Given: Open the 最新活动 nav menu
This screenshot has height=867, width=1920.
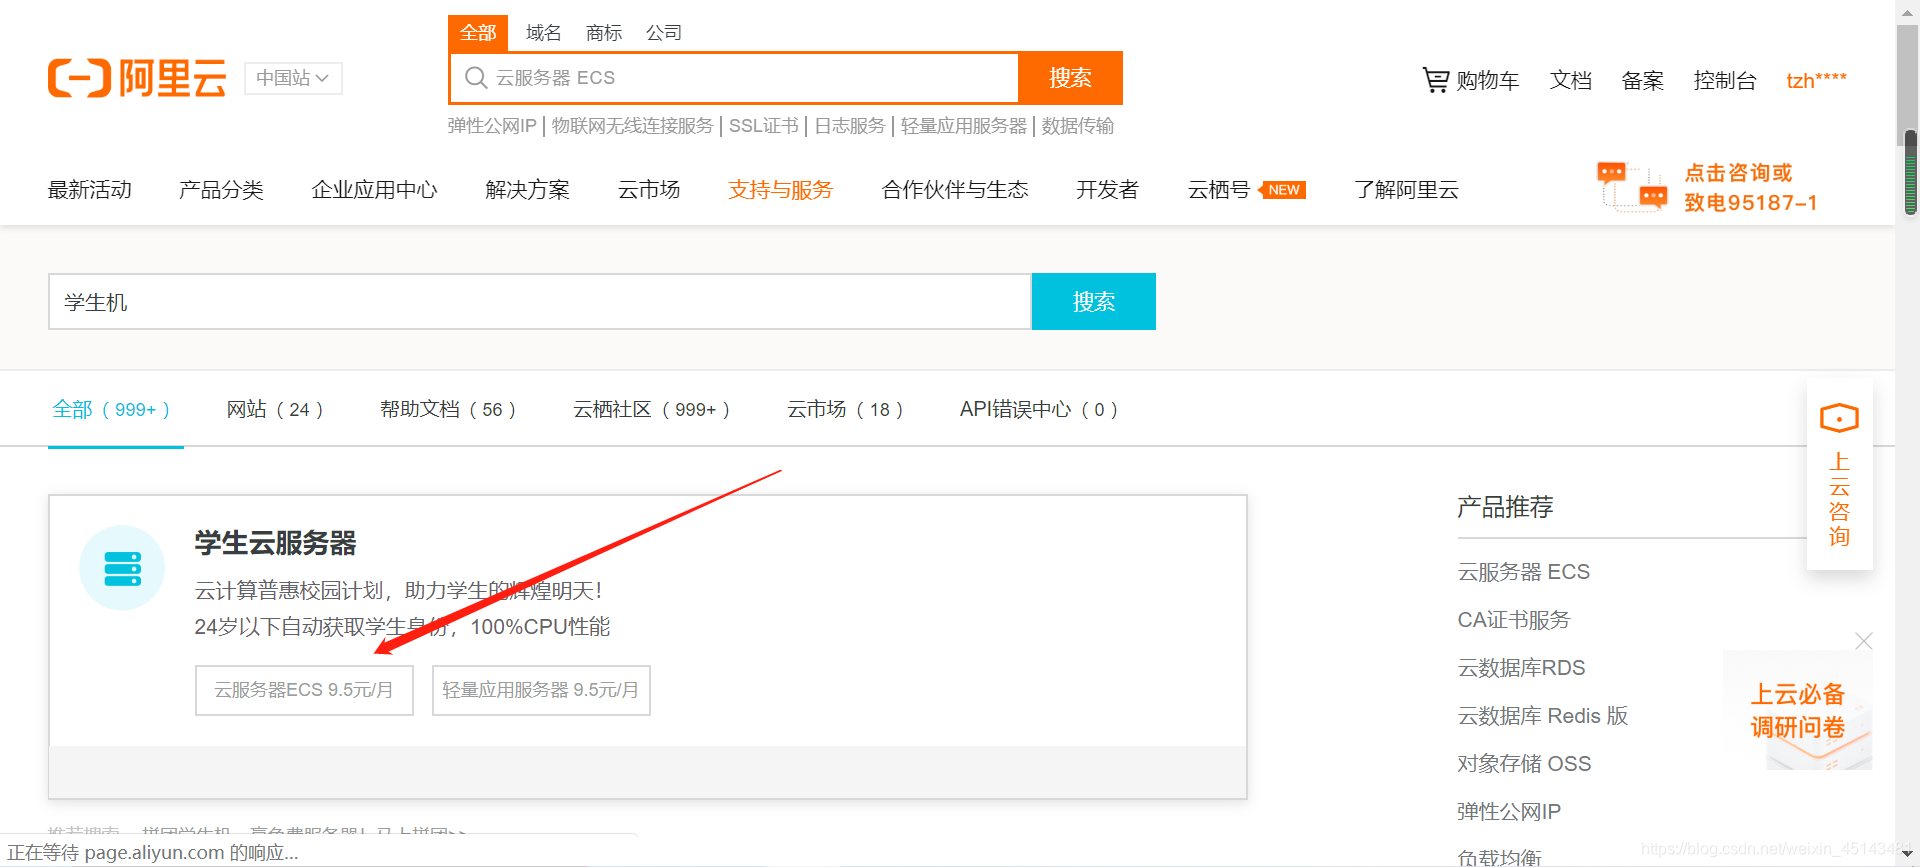Looking at the screenshot, I should [90, 190].
